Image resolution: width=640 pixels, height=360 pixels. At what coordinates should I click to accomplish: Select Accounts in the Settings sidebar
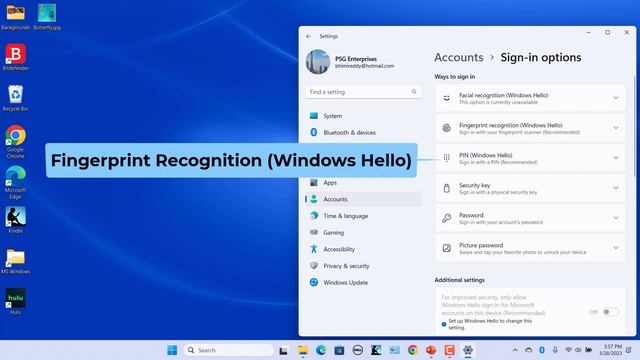pyautogui.click(x=363, y=199)
